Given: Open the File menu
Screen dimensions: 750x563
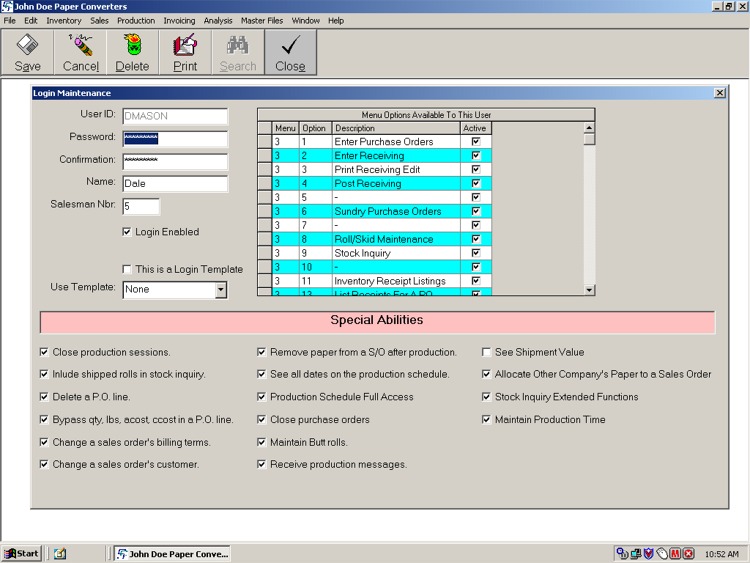Looking at the screenshot, I should click(10, 21).
